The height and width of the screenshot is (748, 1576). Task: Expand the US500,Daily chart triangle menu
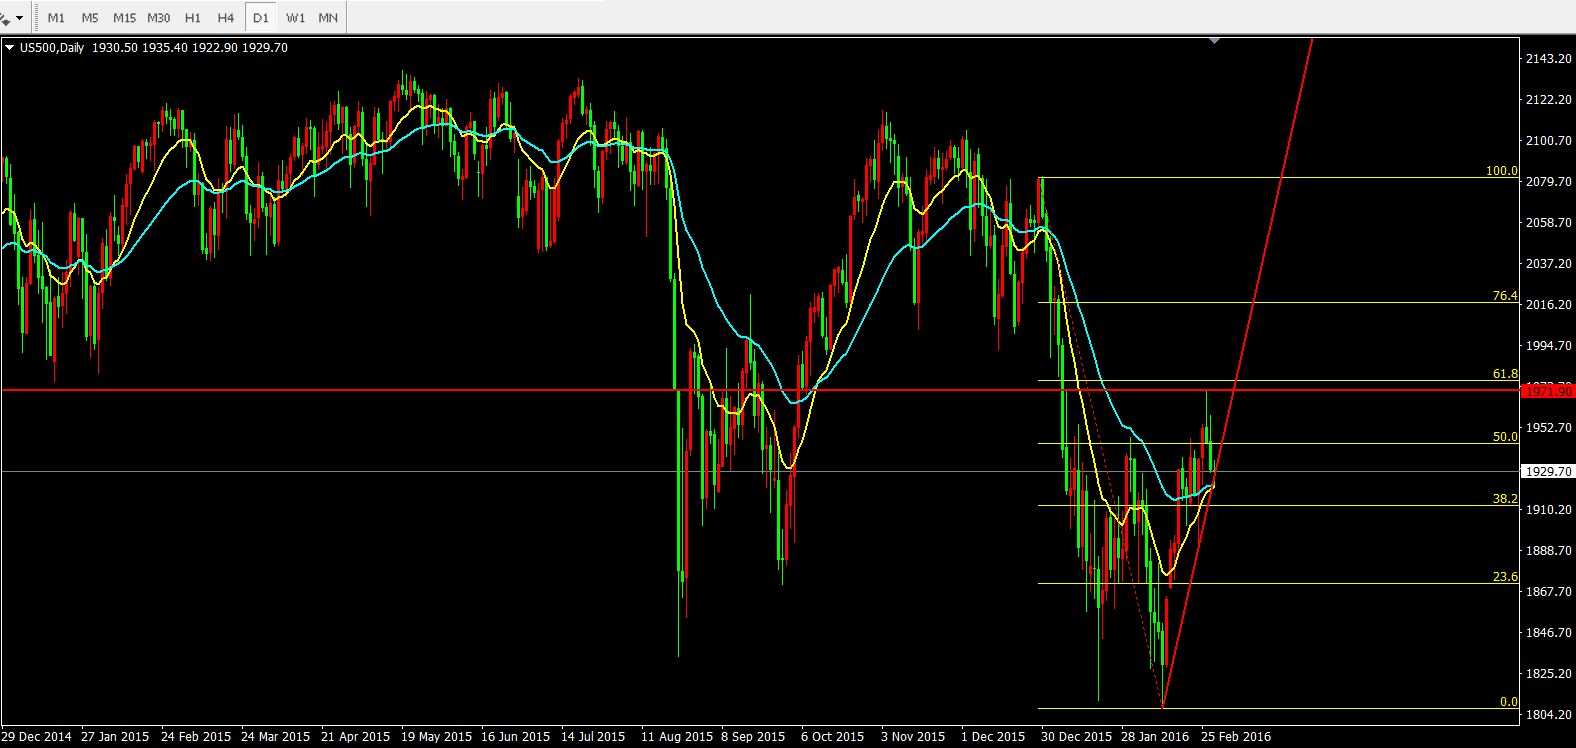(x=9, y=47)
